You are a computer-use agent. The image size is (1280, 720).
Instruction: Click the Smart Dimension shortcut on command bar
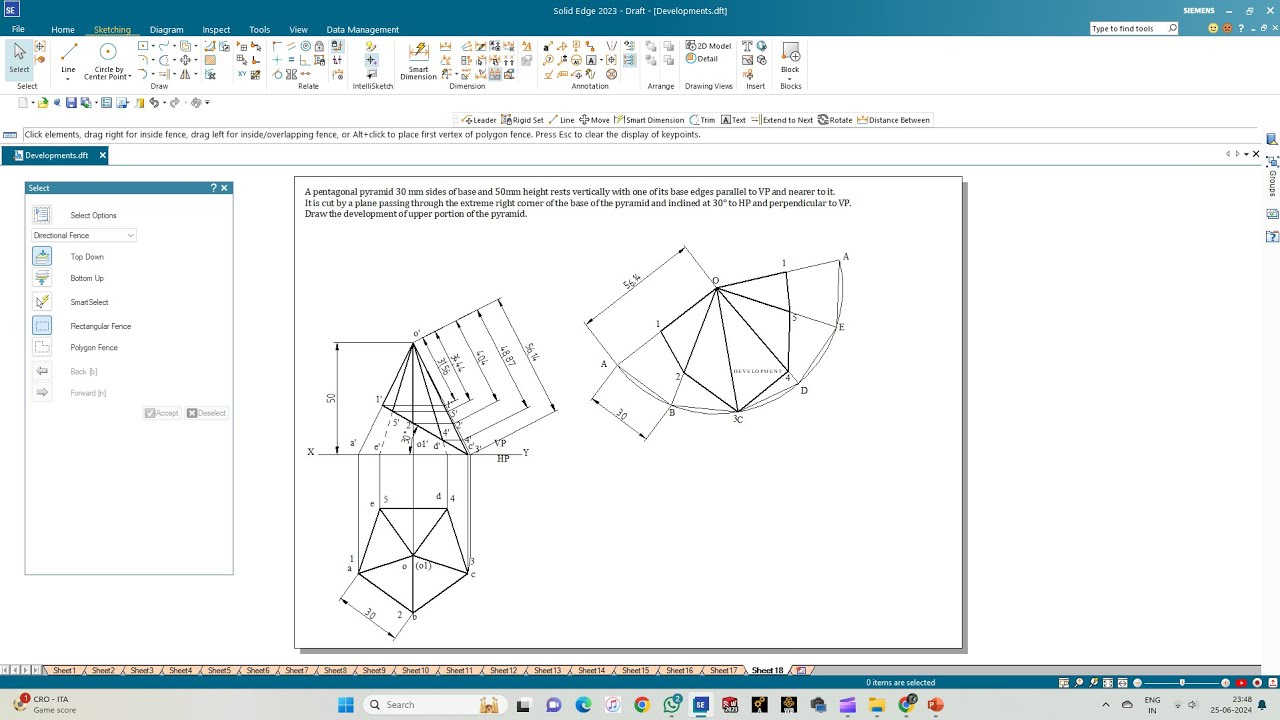point(650,120)
